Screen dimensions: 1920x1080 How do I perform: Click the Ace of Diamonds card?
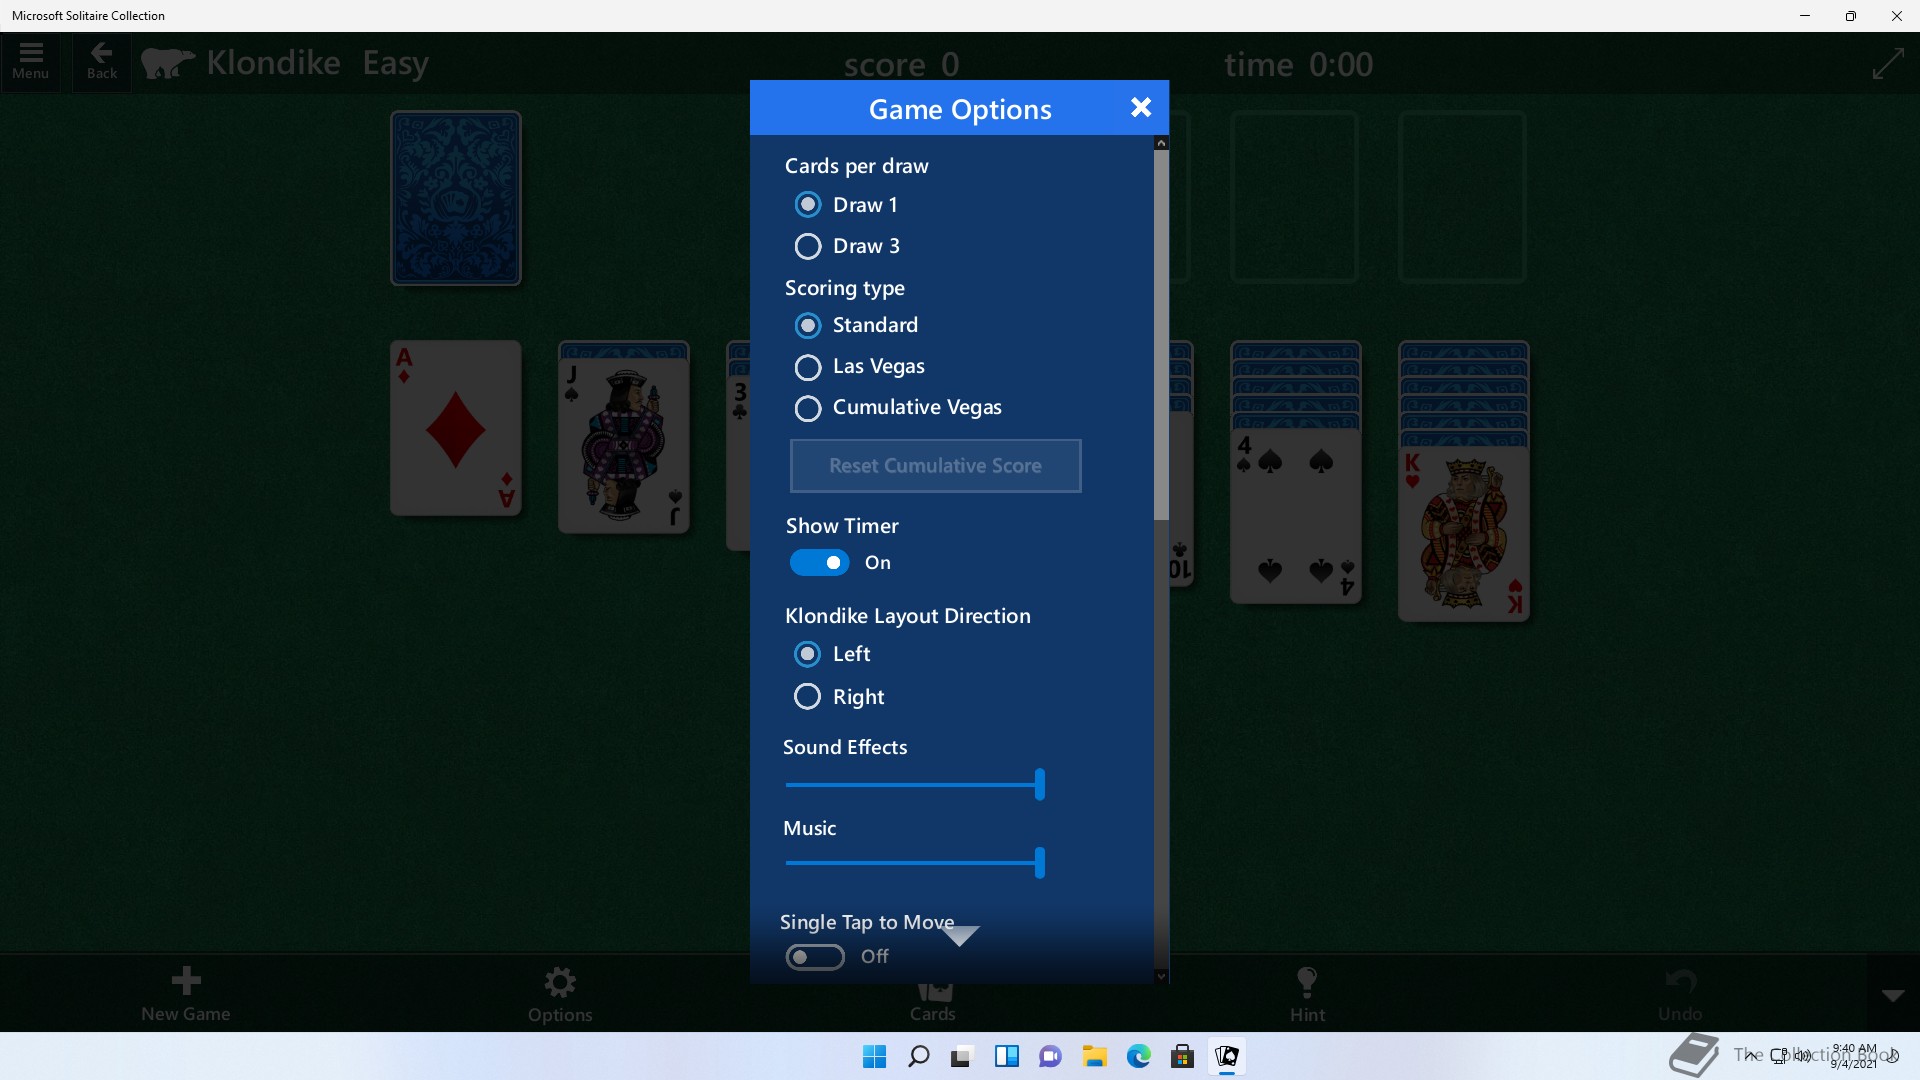tap(456, 428)
